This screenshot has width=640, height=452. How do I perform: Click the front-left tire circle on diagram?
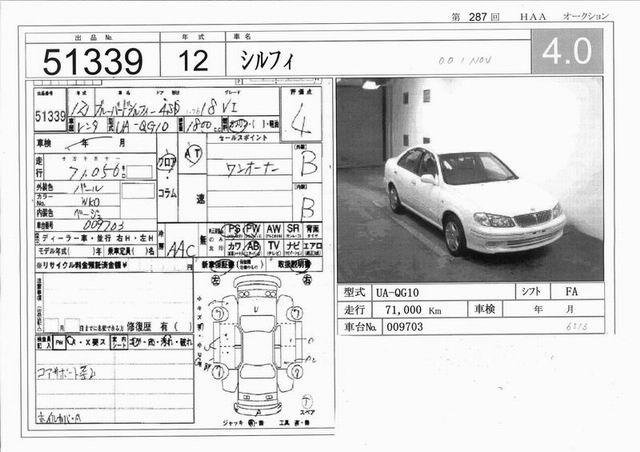(x=220, y=313)
